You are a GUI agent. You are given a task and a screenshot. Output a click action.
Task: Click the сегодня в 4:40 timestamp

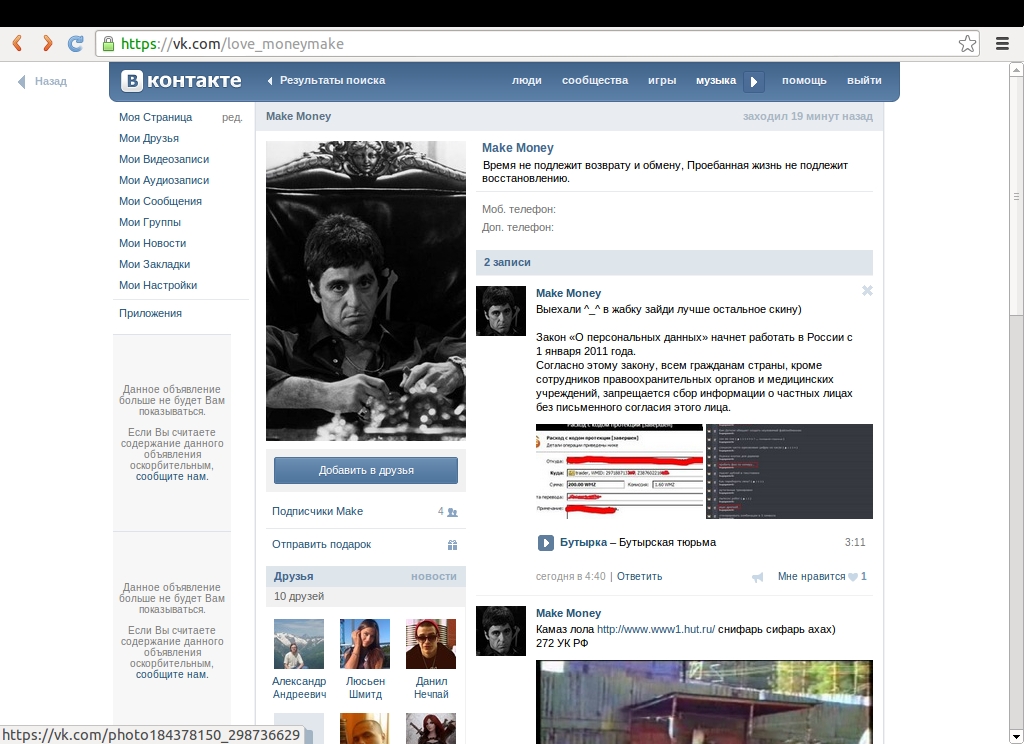pos(571,576)
